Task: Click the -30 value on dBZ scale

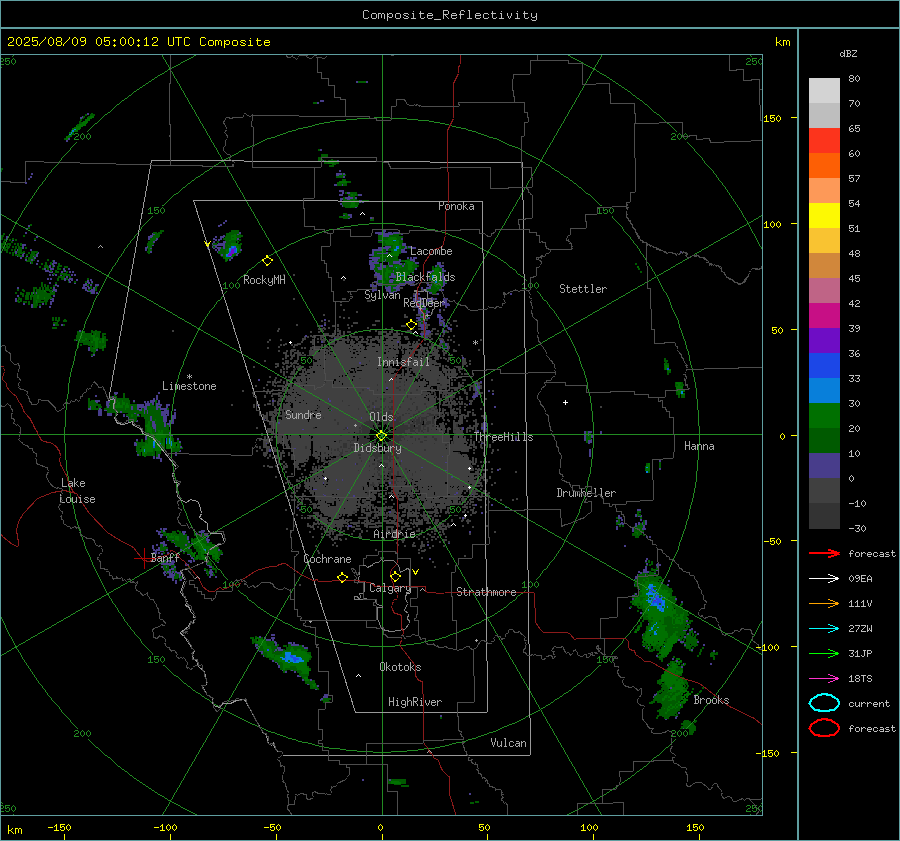Action: click(857, 528)
